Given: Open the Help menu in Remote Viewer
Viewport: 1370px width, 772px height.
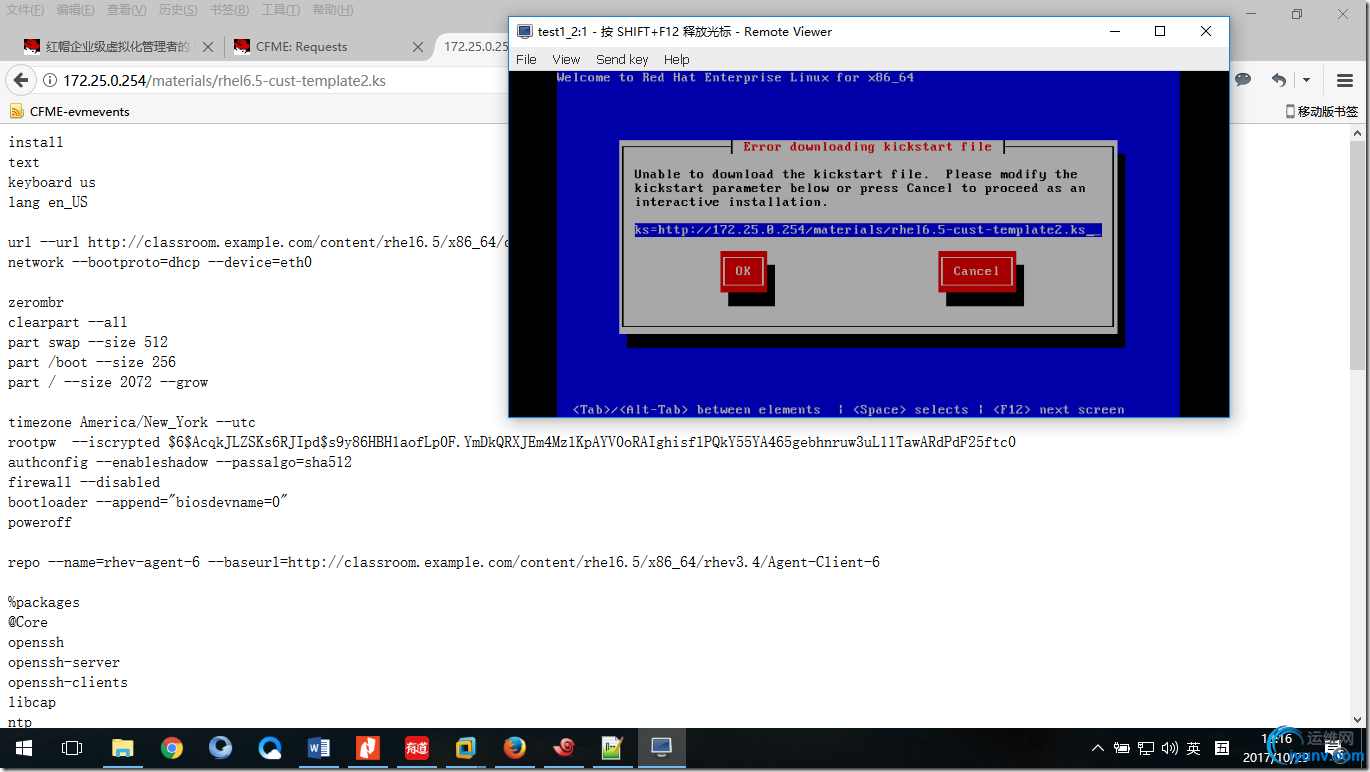Looking at the screenshot, I should [677, 59].
